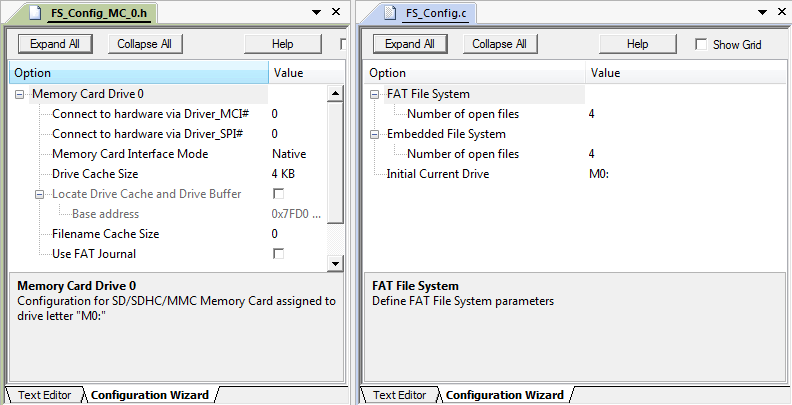The image size is (792, 405).
Task: Collapse the Embedded File System node
Action: pyautogui.click(x=375, y=134)
